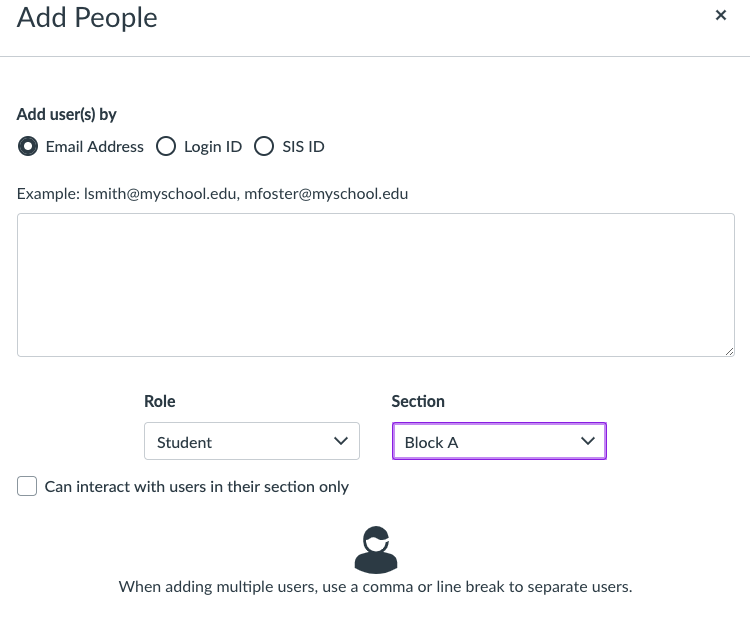This screenshot has height=624, width=750.
Task: Select the Email Address radio button
Action: [x=28, y=146]
